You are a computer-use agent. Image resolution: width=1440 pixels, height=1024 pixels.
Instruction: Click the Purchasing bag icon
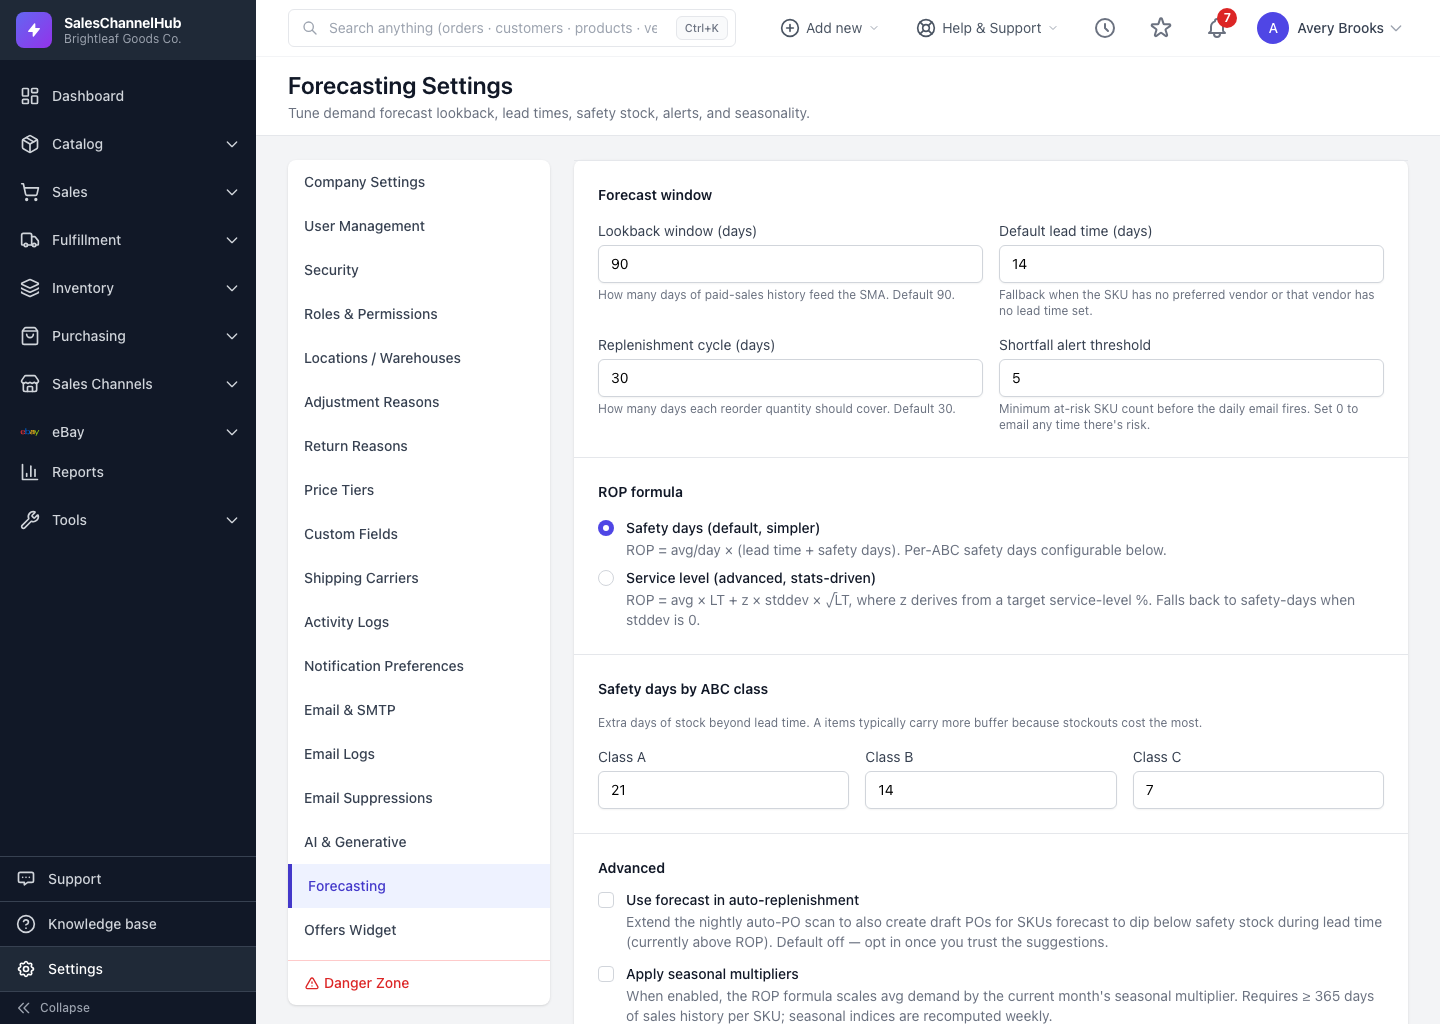click(x=30, y=336)
